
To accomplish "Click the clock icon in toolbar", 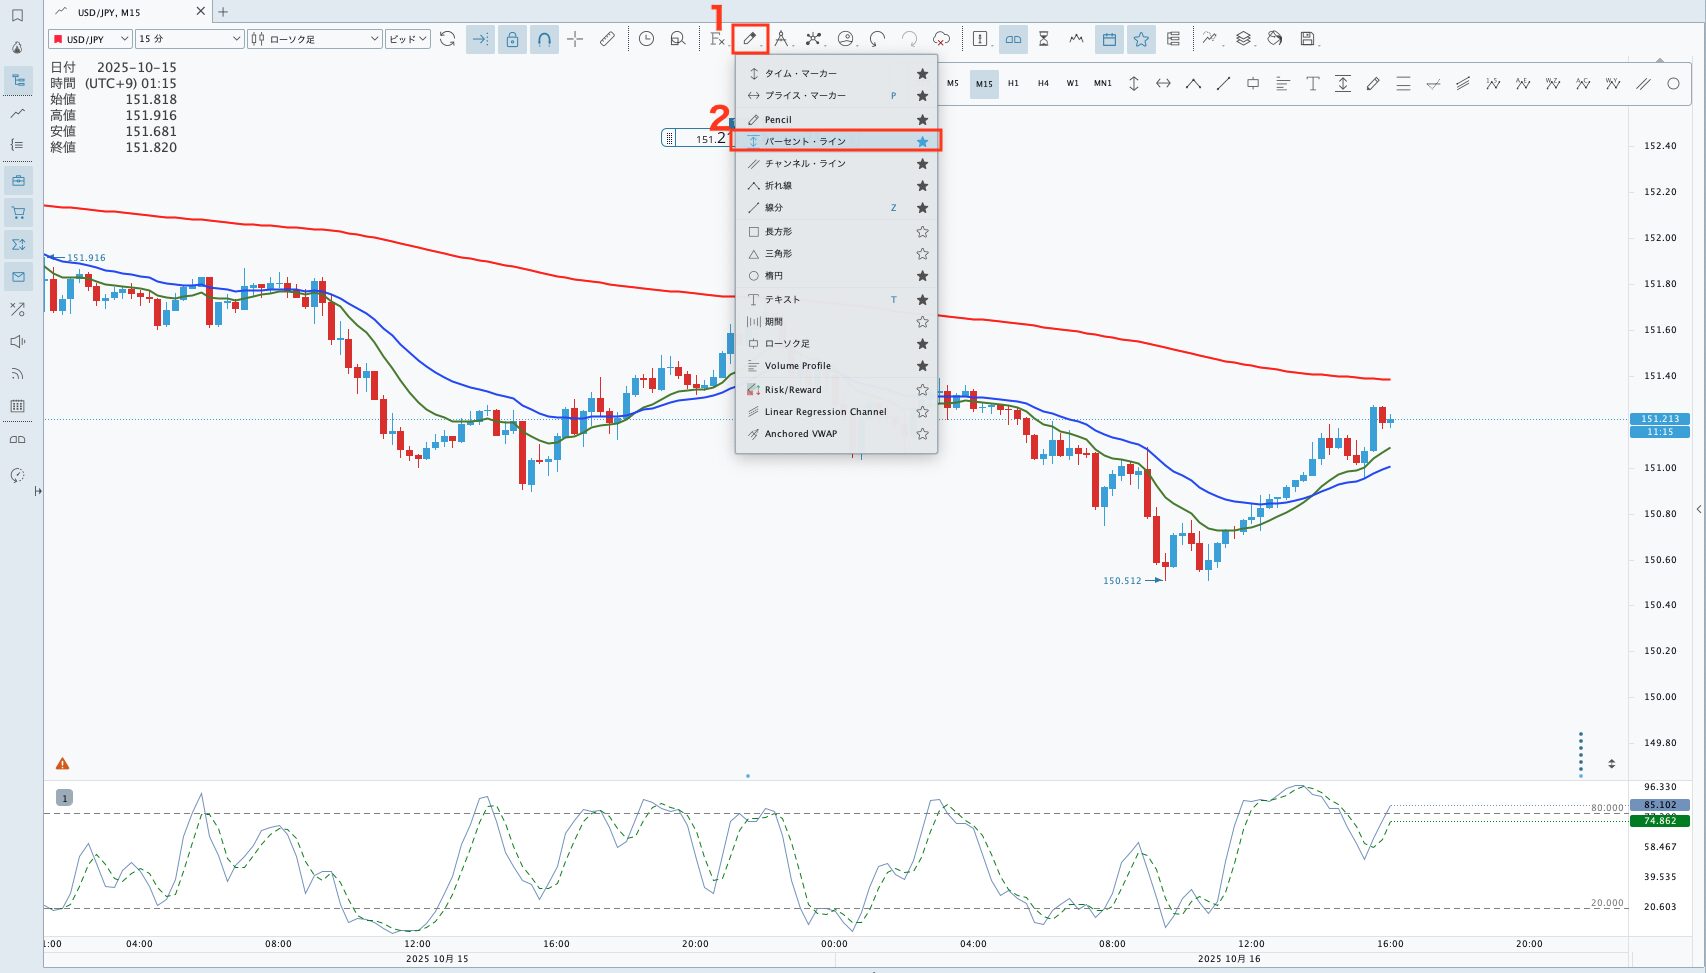I will pos(647,39).
